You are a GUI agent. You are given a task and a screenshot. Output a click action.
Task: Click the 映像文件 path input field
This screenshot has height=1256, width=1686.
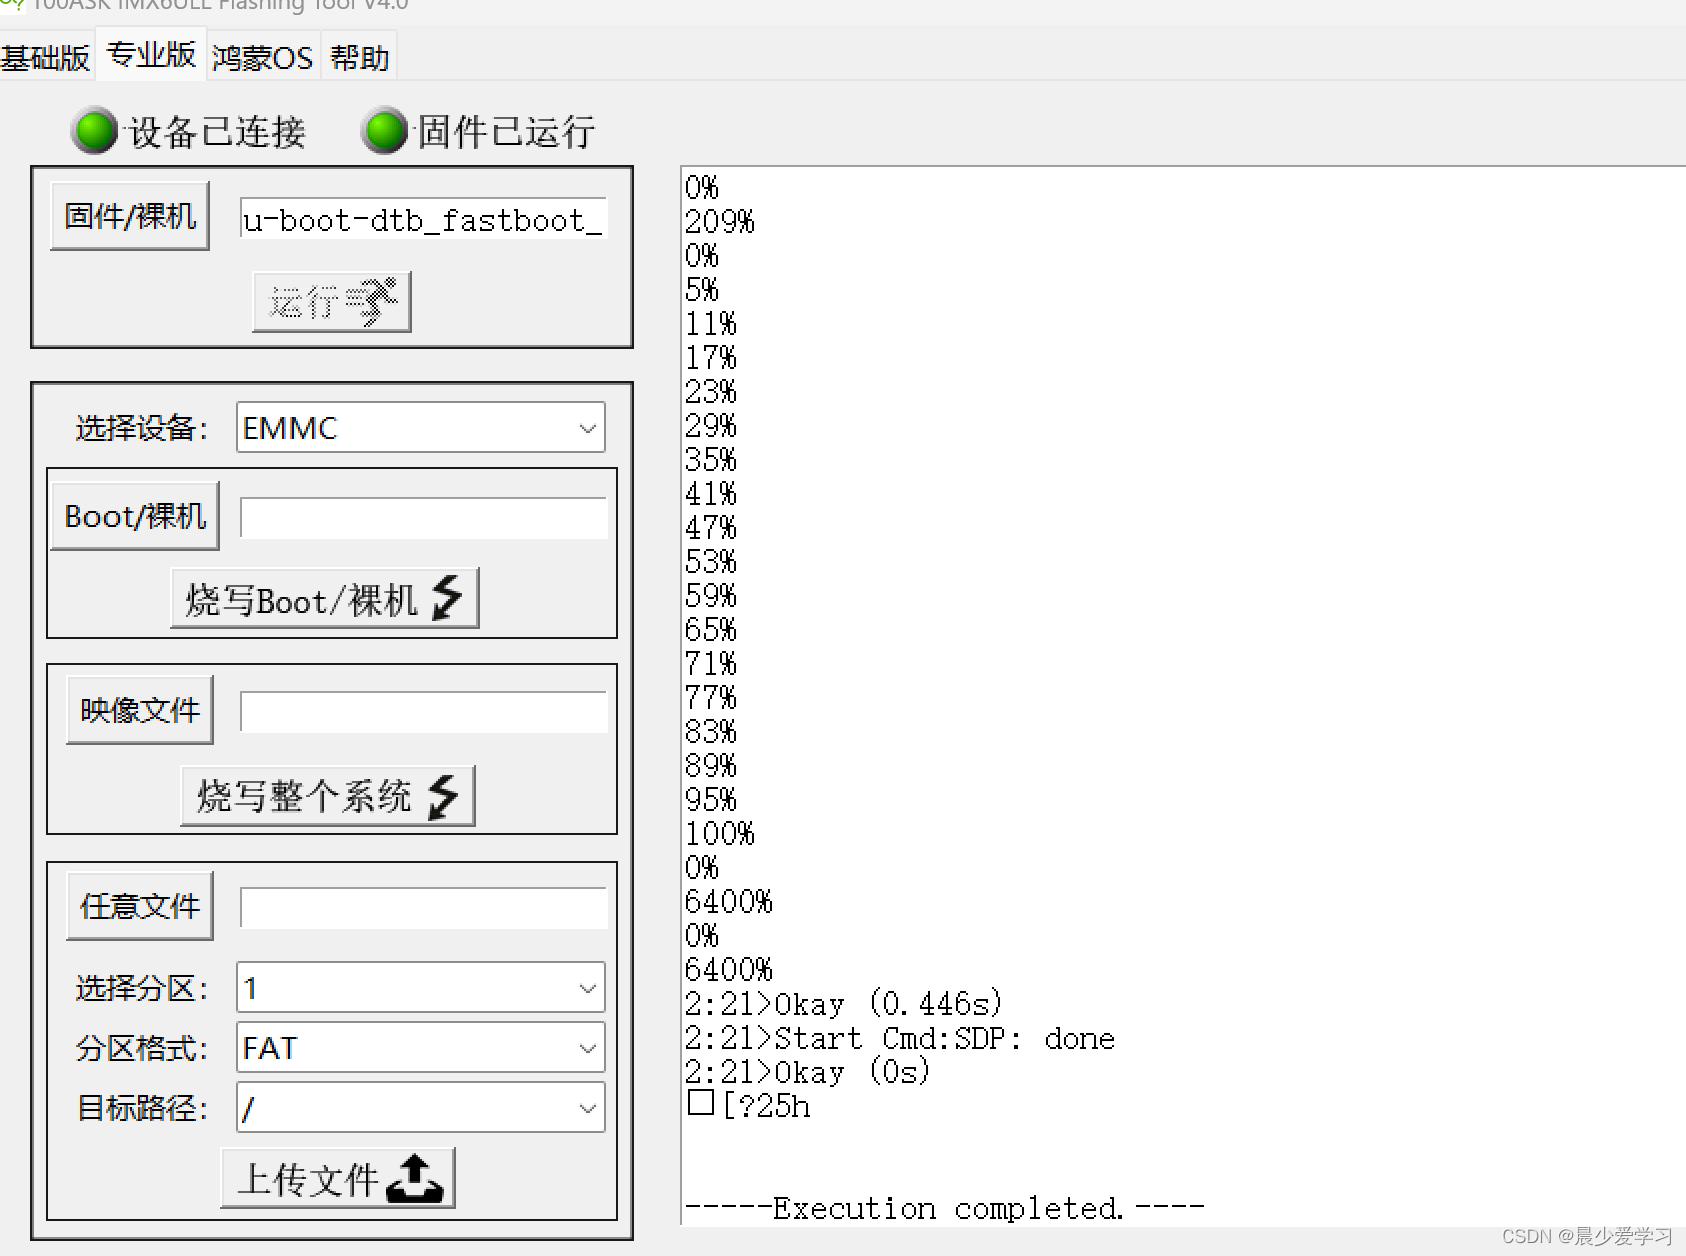[423, 712]
